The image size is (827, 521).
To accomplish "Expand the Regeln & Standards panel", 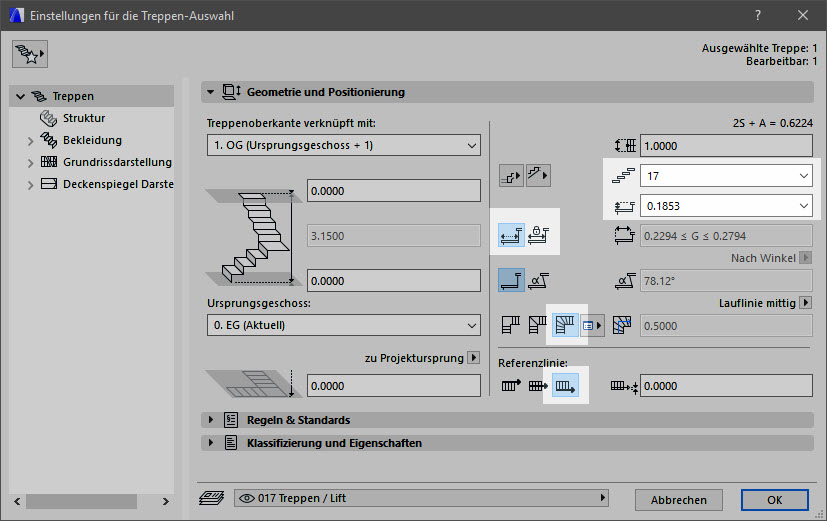I will [210, 420].
